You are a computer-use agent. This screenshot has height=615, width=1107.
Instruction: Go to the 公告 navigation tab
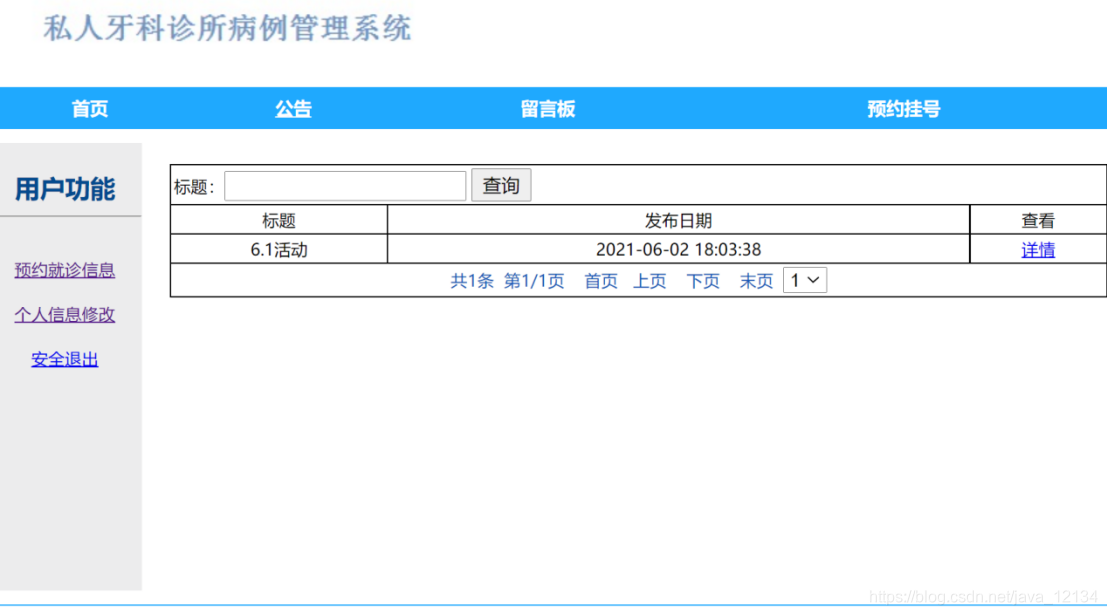(x=293, y=109)
